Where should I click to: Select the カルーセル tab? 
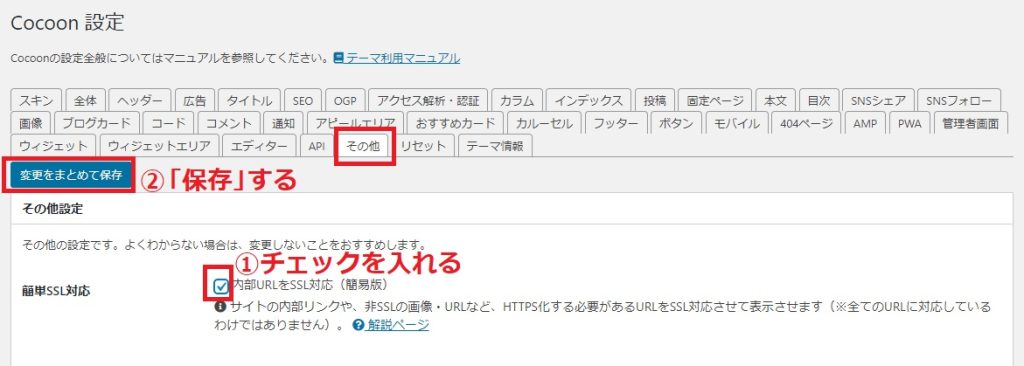544,124
